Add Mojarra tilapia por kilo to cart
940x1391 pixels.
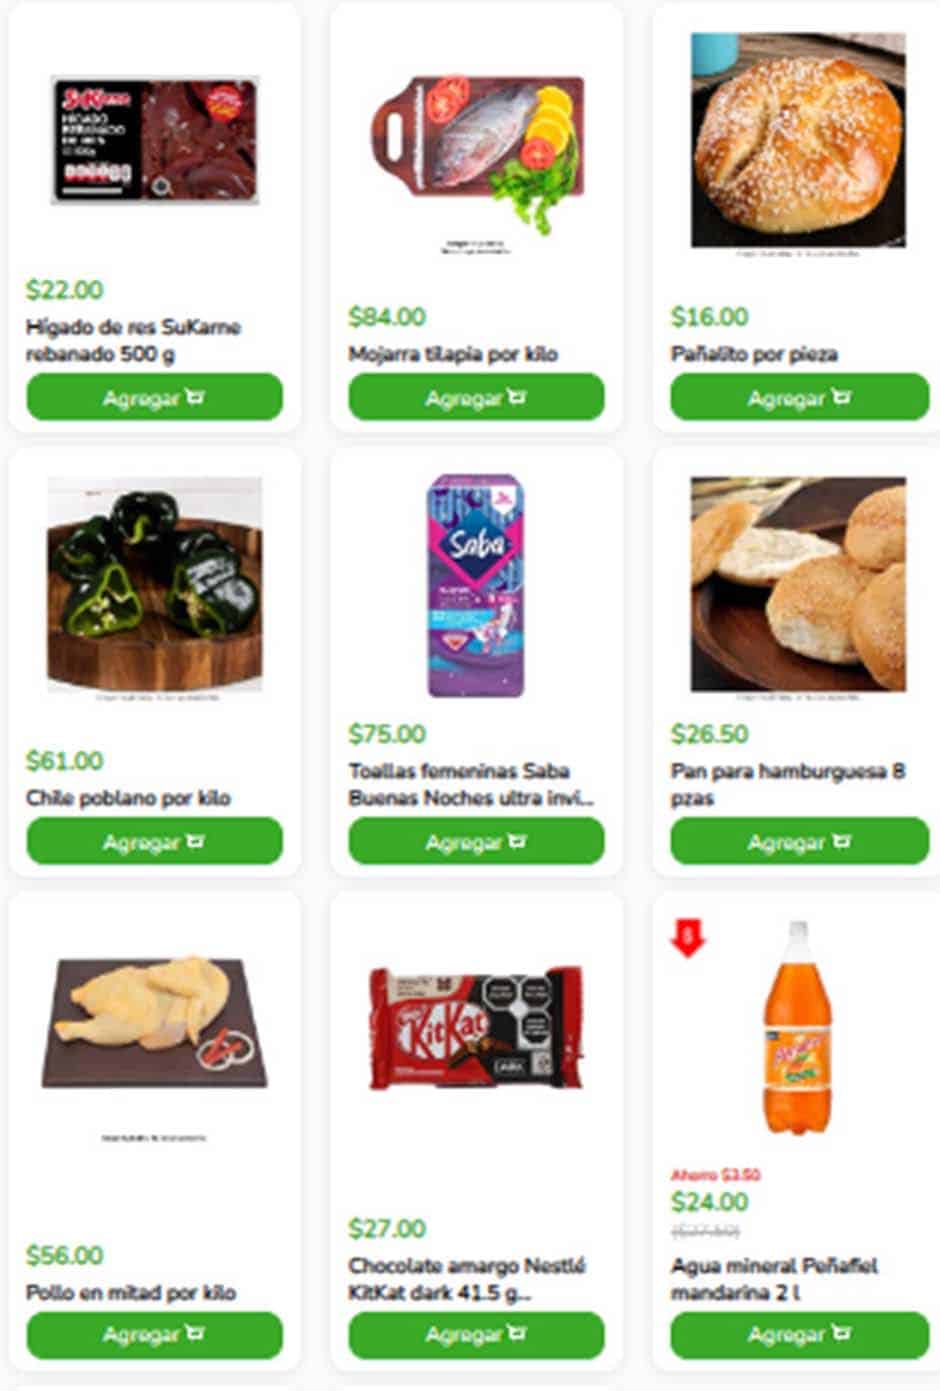coord(476,397)
